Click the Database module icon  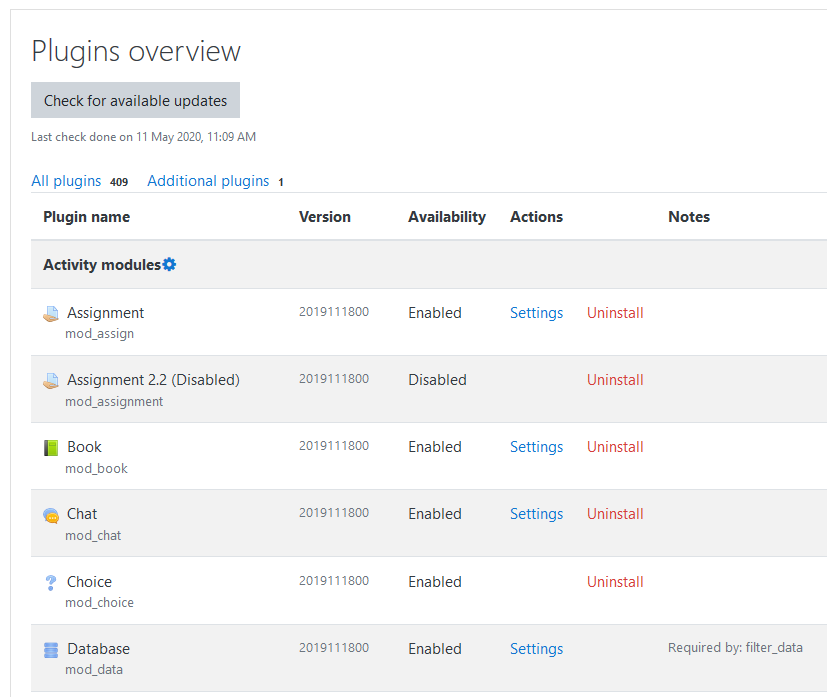click(51, 650)
